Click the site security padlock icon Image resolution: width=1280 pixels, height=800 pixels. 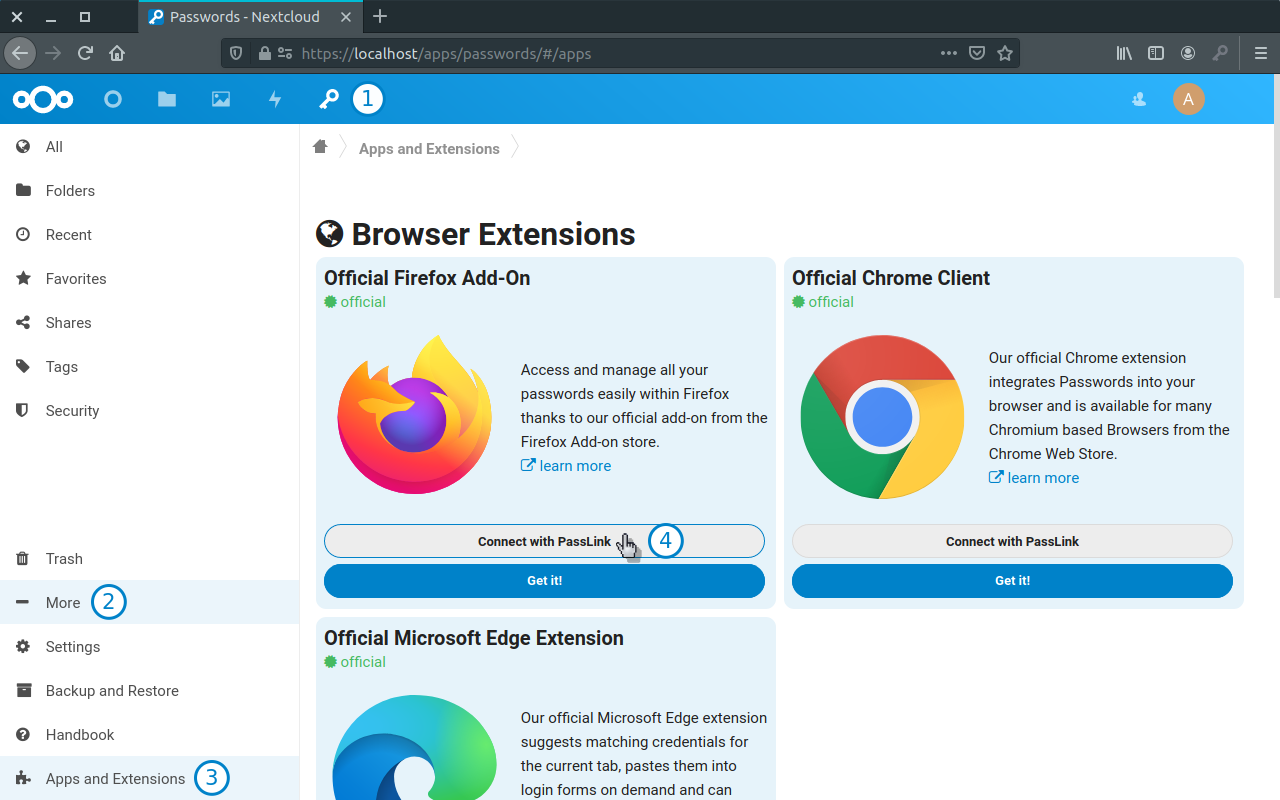click(x=264, y=53)
